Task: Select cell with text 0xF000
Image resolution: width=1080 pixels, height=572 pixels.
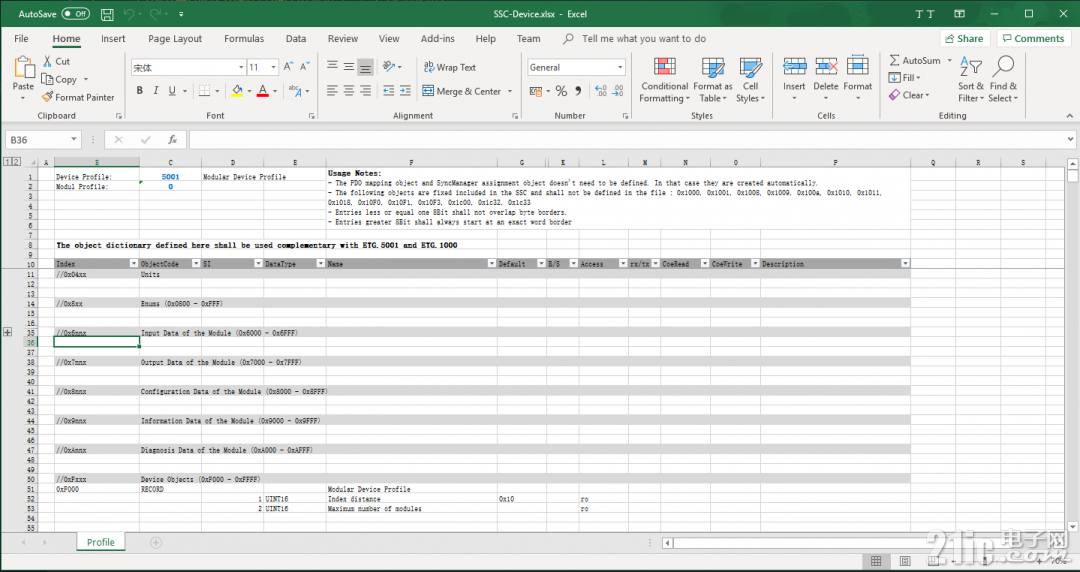Action: click(96, 489)
